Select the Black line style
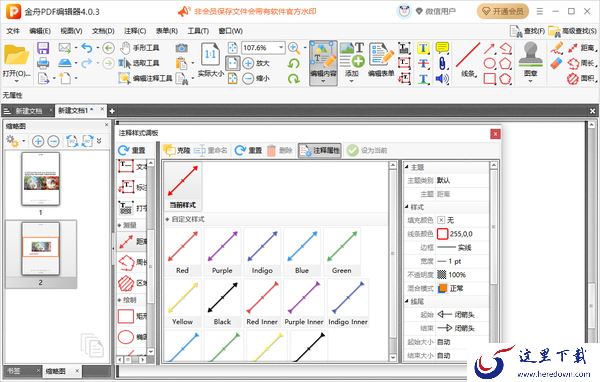This screenshot has width=600, height=382. (x=222, y=303)
